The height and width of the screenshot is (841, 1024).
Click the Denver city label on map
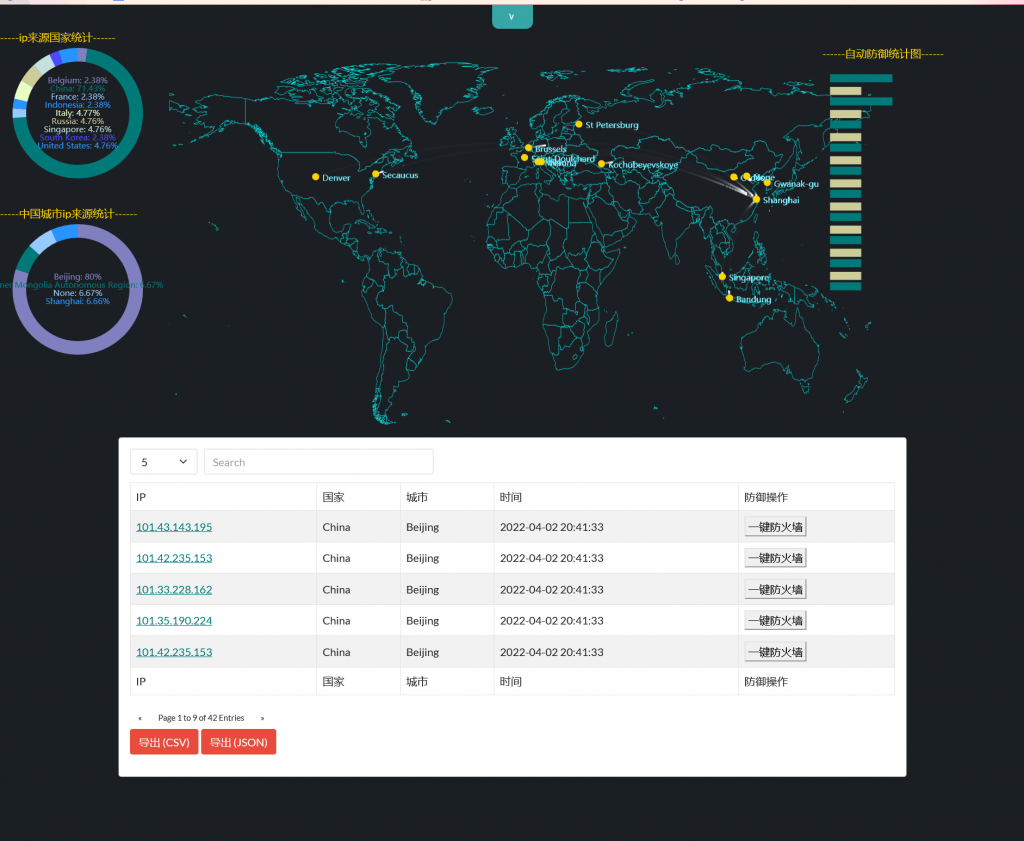point(336,178)
